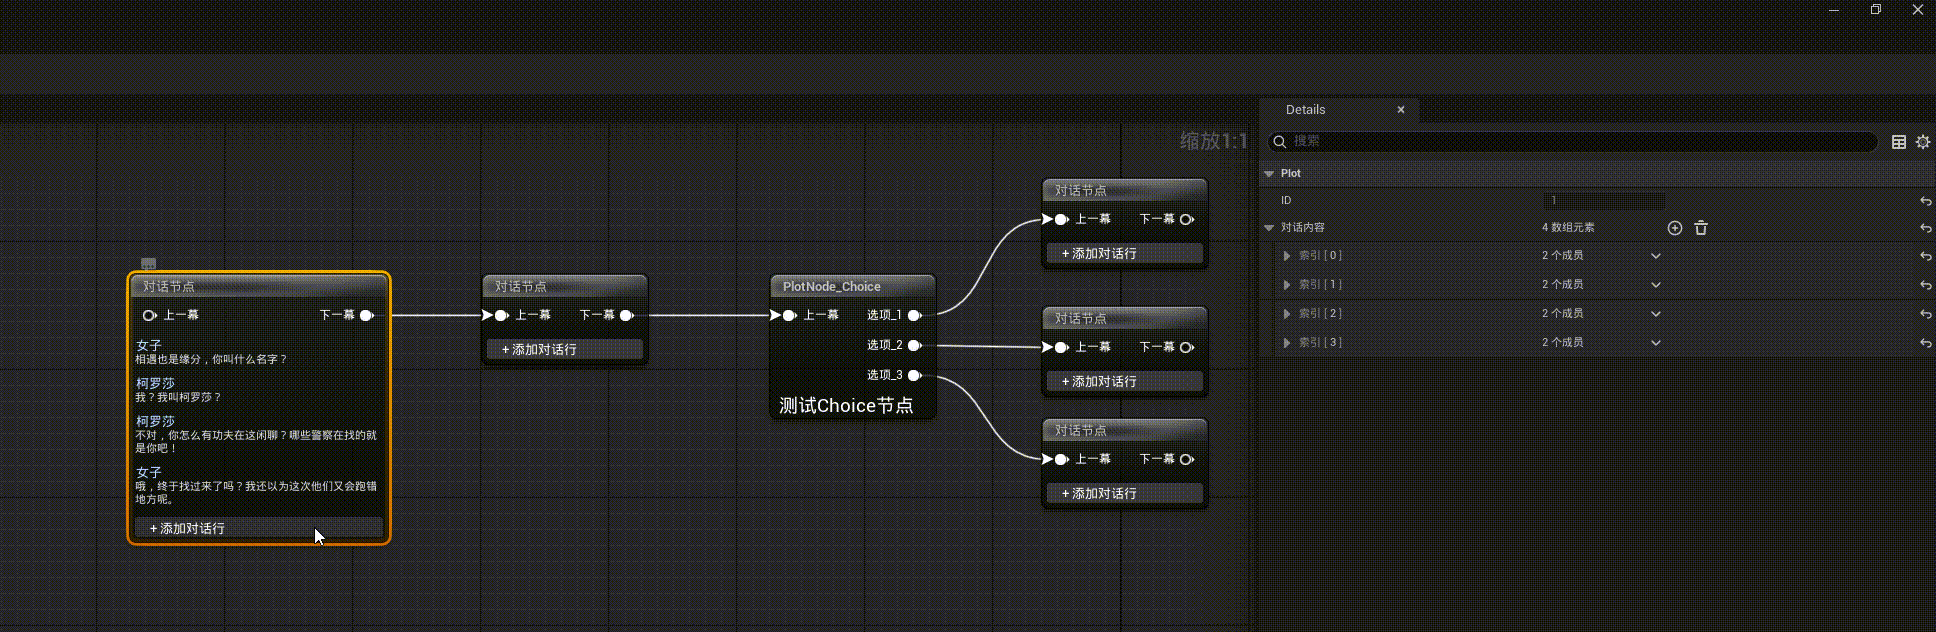Image resolution: width=1936 pixels, height=632 pixels.
Task: Reset 索引 [ 3 ] to its default value
Action: (x=1925, y=343)
